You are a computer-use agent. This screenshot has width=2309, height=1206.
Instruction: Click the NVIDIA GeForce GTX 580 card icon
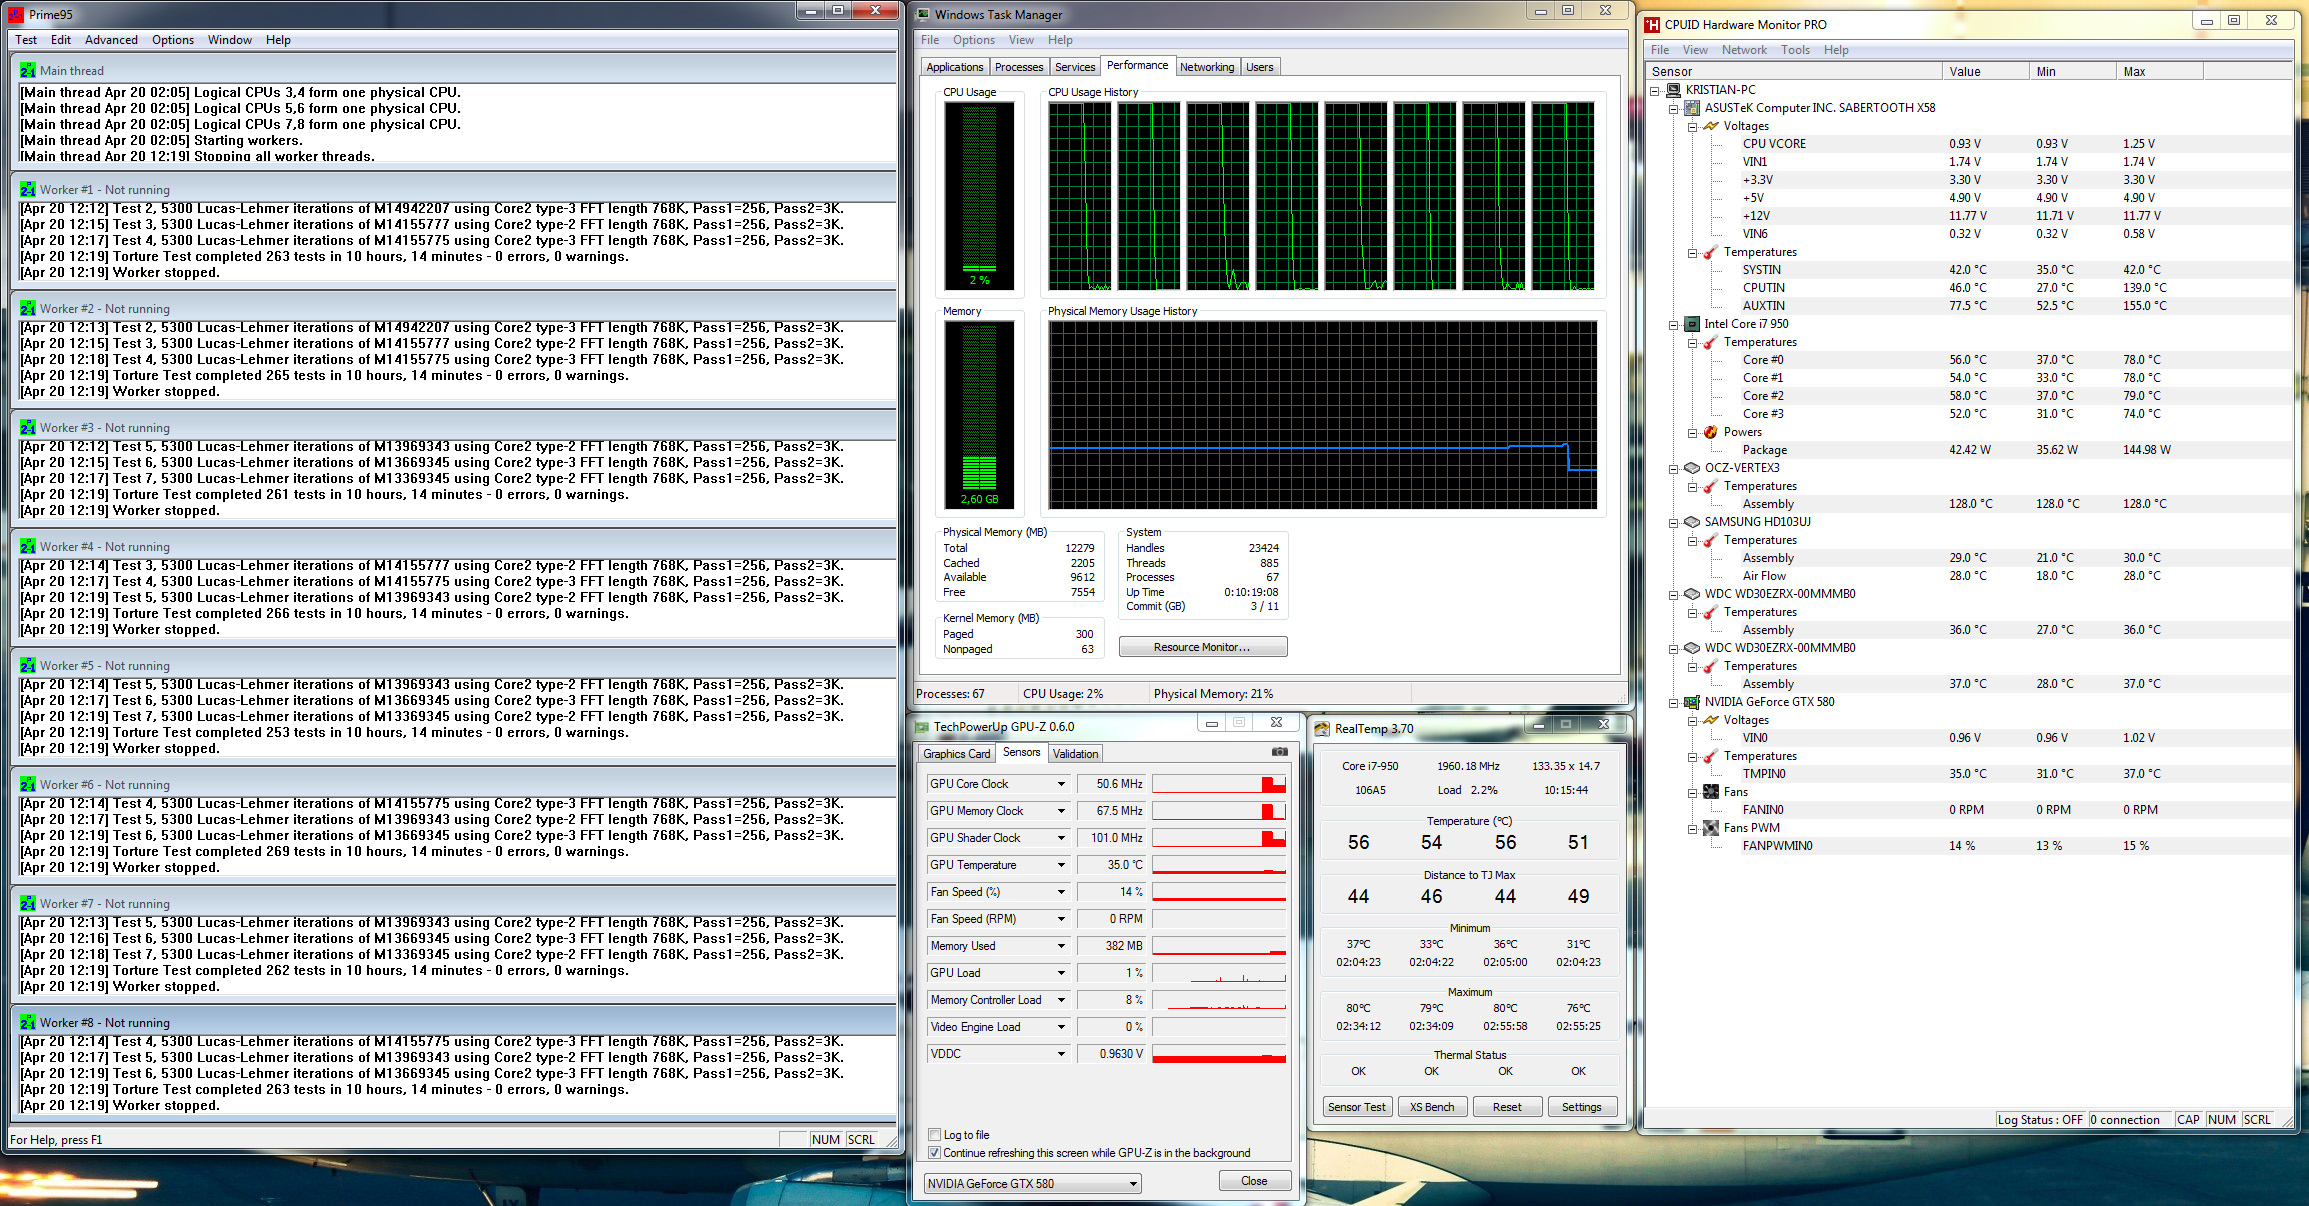[x=1692, y=702]
